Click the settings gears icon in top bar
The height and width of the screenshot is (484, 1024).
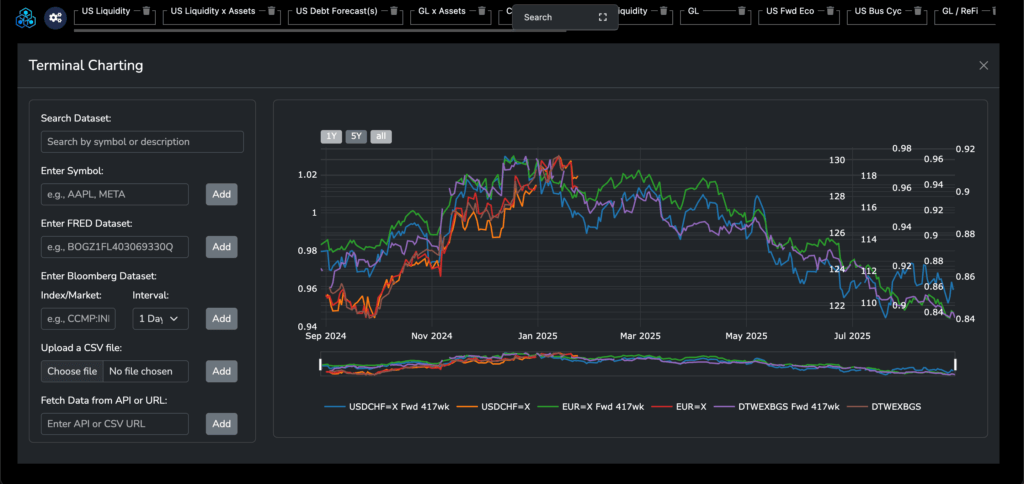[56, 17]
